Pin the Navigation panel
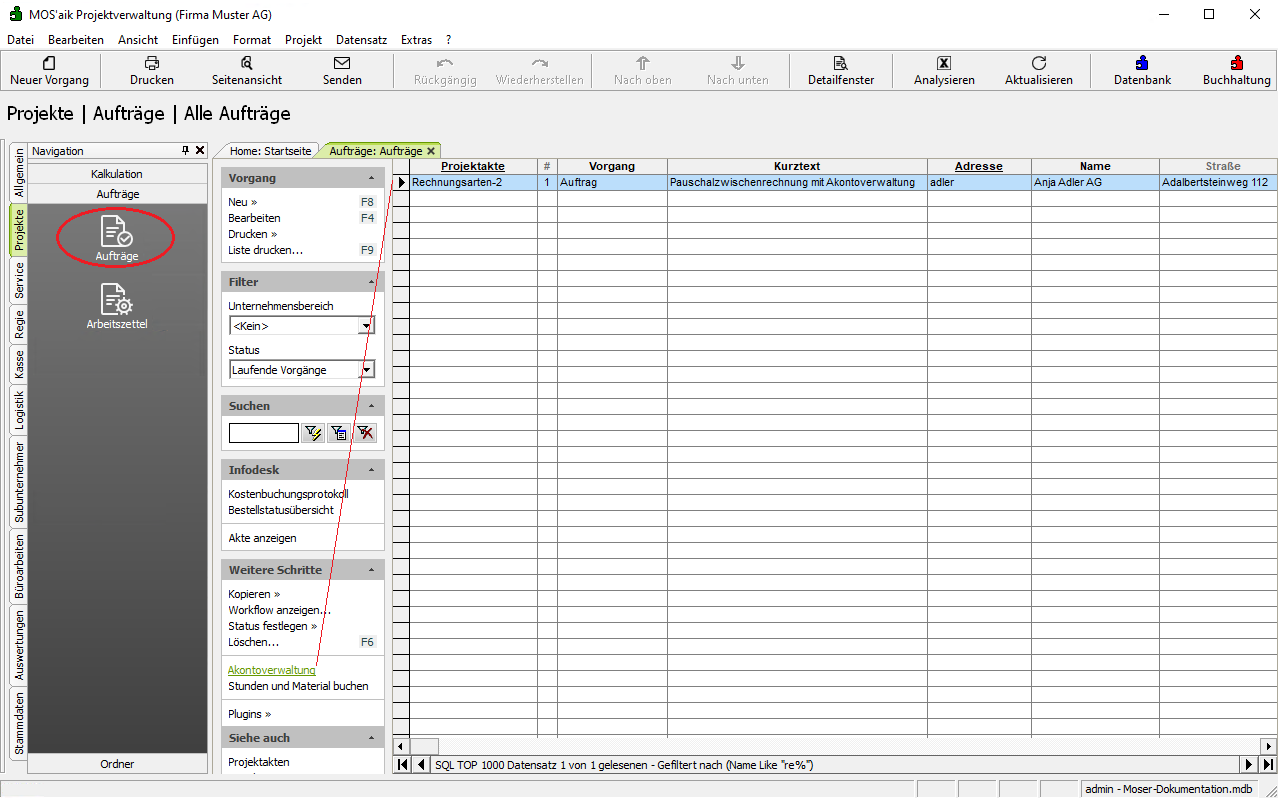The height and width of the screenshot is (798, 1278). pyautogui.click(x=185, y=150)
